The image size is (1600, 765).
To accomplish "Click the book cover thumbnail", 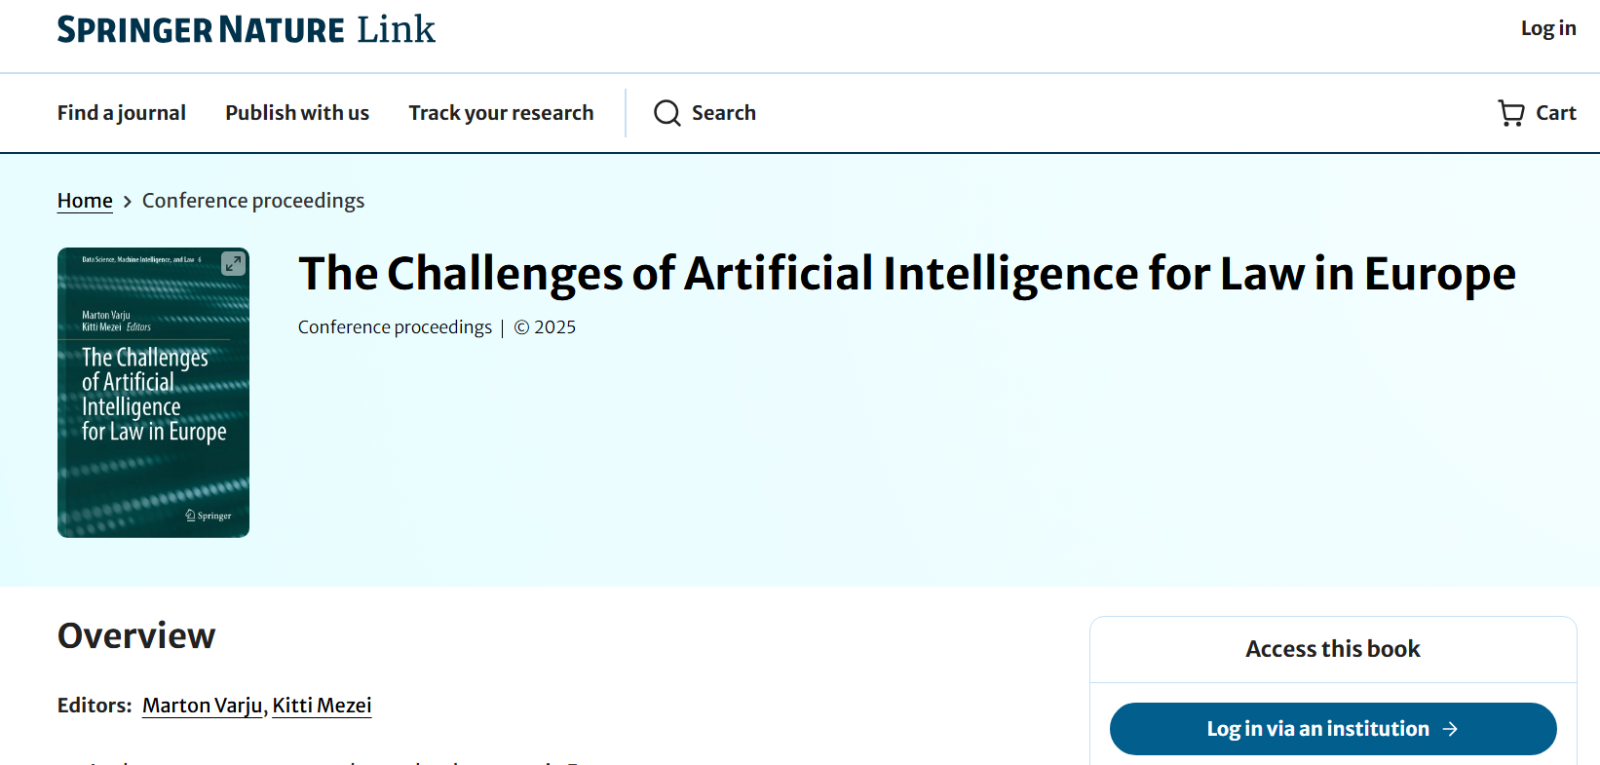I will click(x=153, y=393).
